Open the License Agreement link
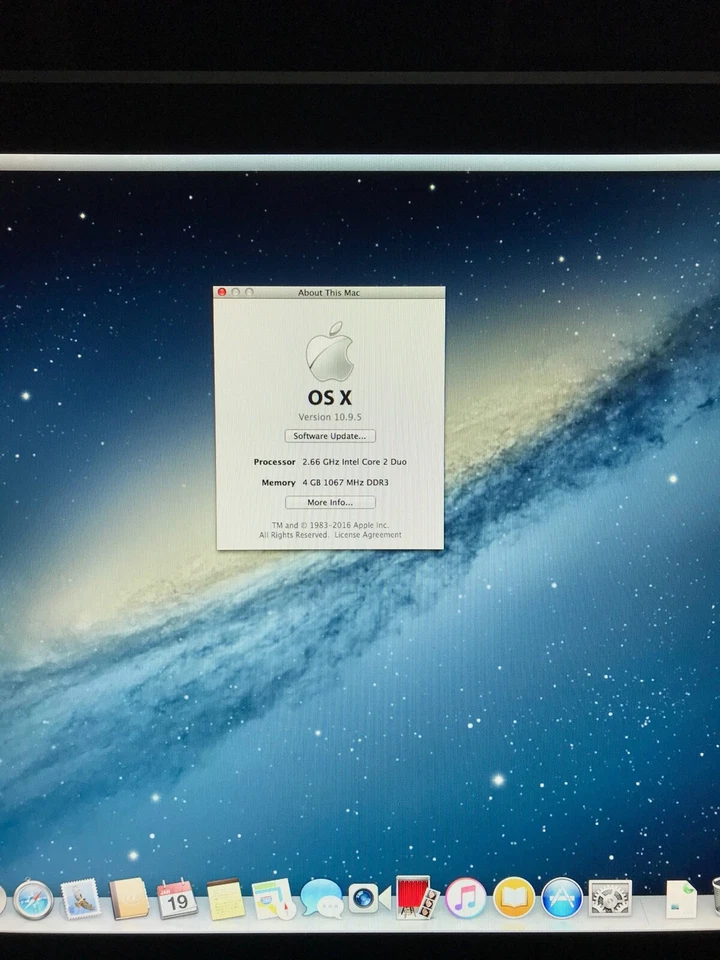Image resolution: width=720 pixels, height=960 pixels. click(x=368, y=534)
